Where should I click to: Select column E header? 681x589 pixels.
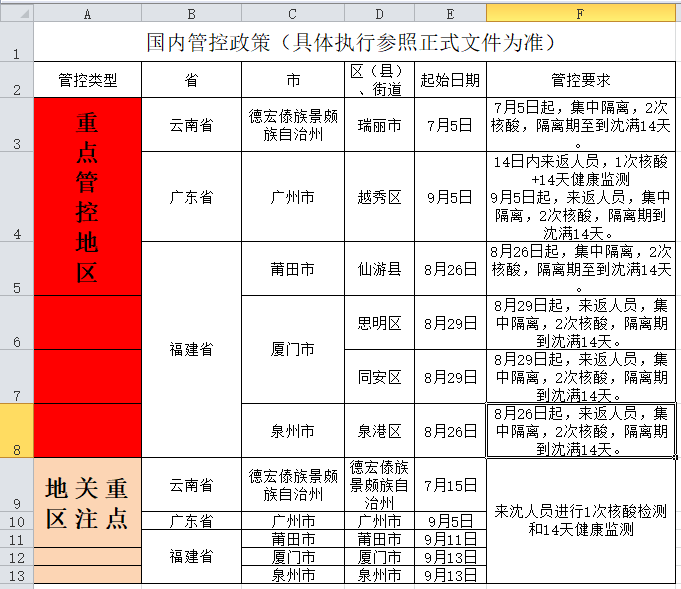pos(450,13)
